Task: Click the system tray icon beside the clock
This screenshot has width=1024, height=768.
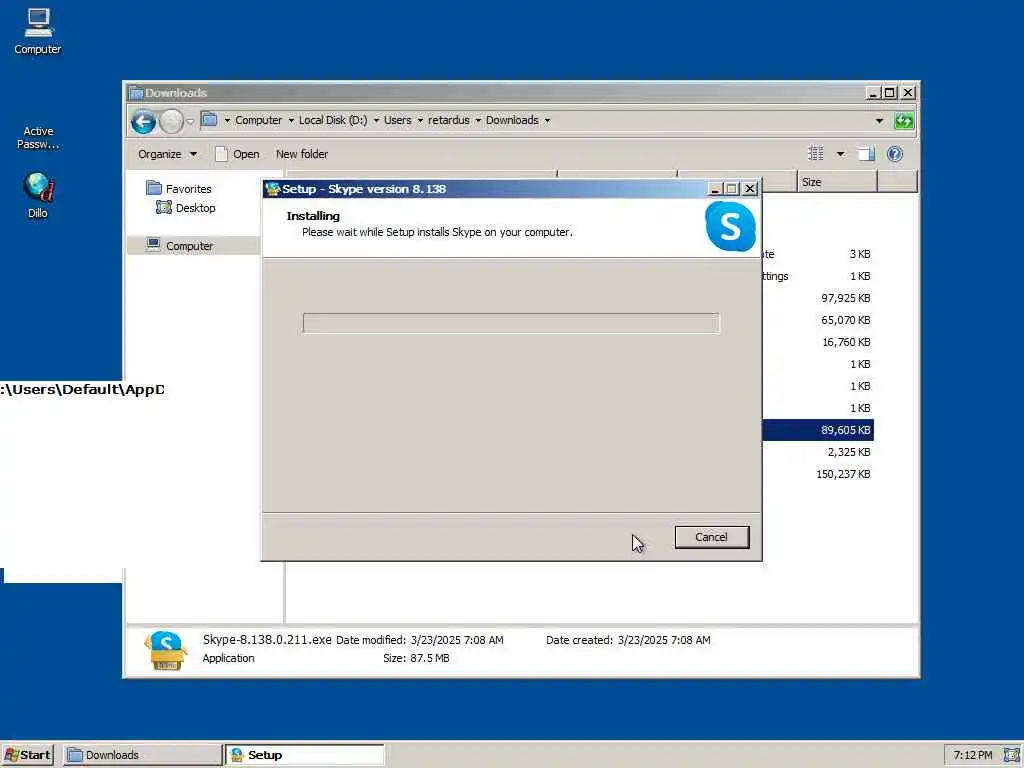Action: 1011,755
